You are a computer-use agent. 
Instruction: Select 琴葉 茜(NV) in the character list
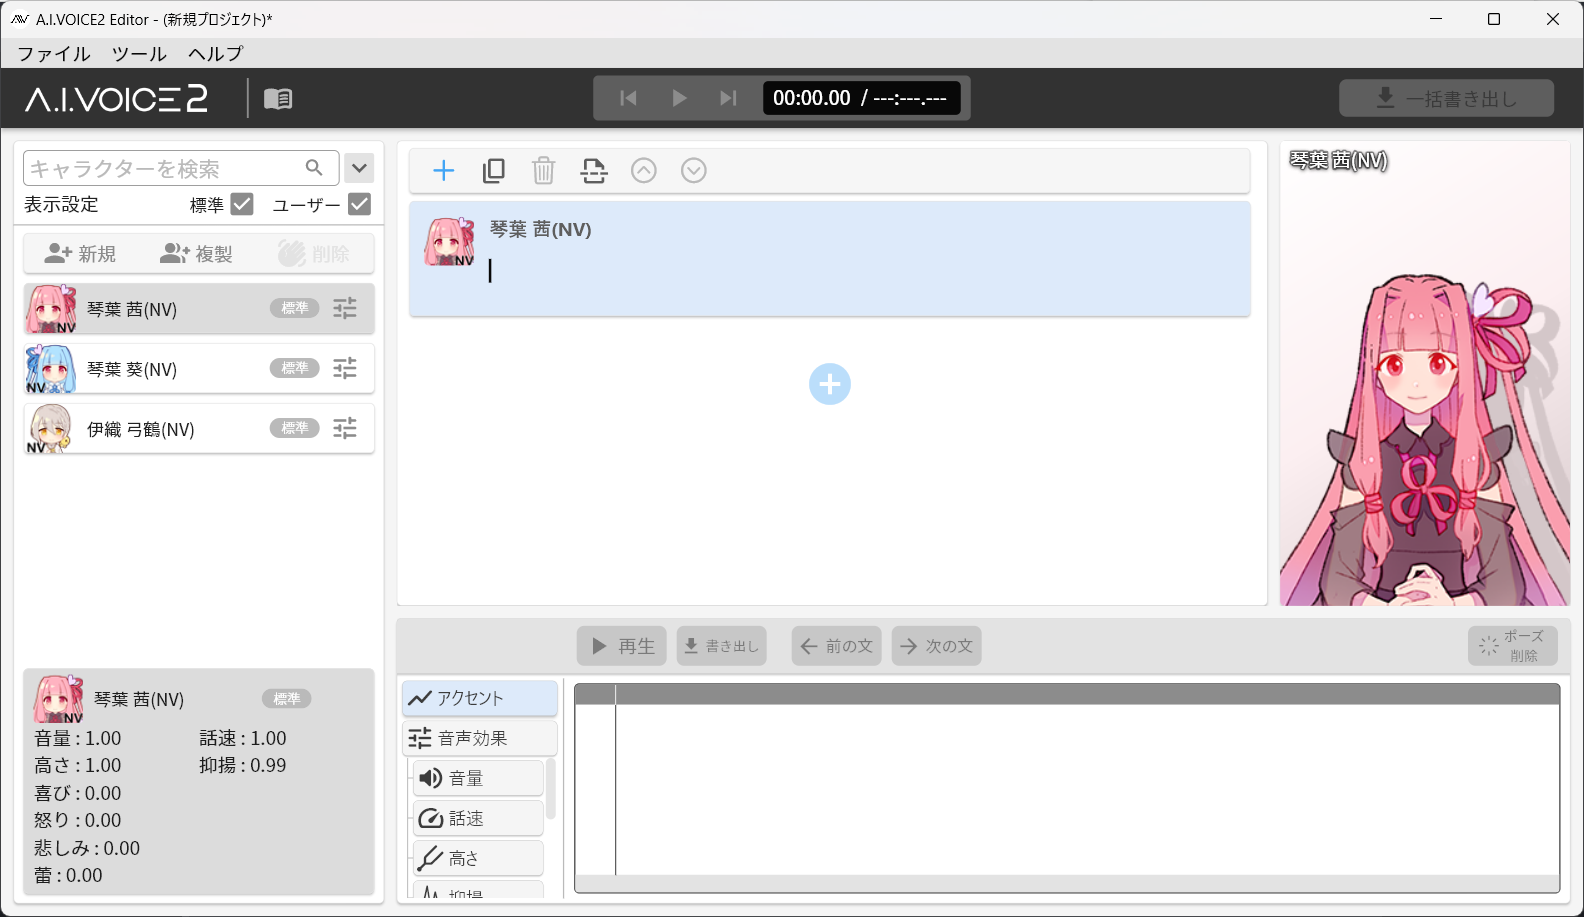199,309
